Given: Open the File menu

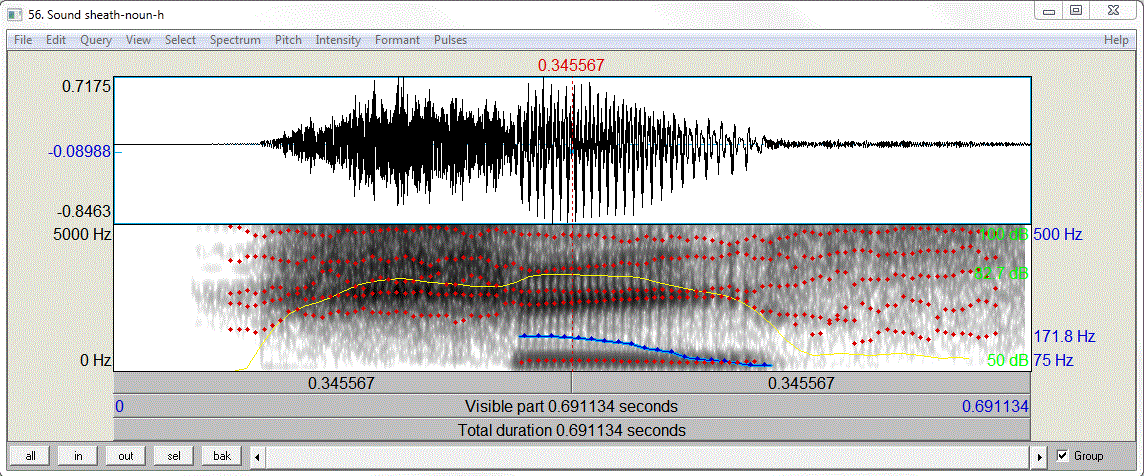Looking at the screenshot, I should pyautogui.click(x=23, y=40).
